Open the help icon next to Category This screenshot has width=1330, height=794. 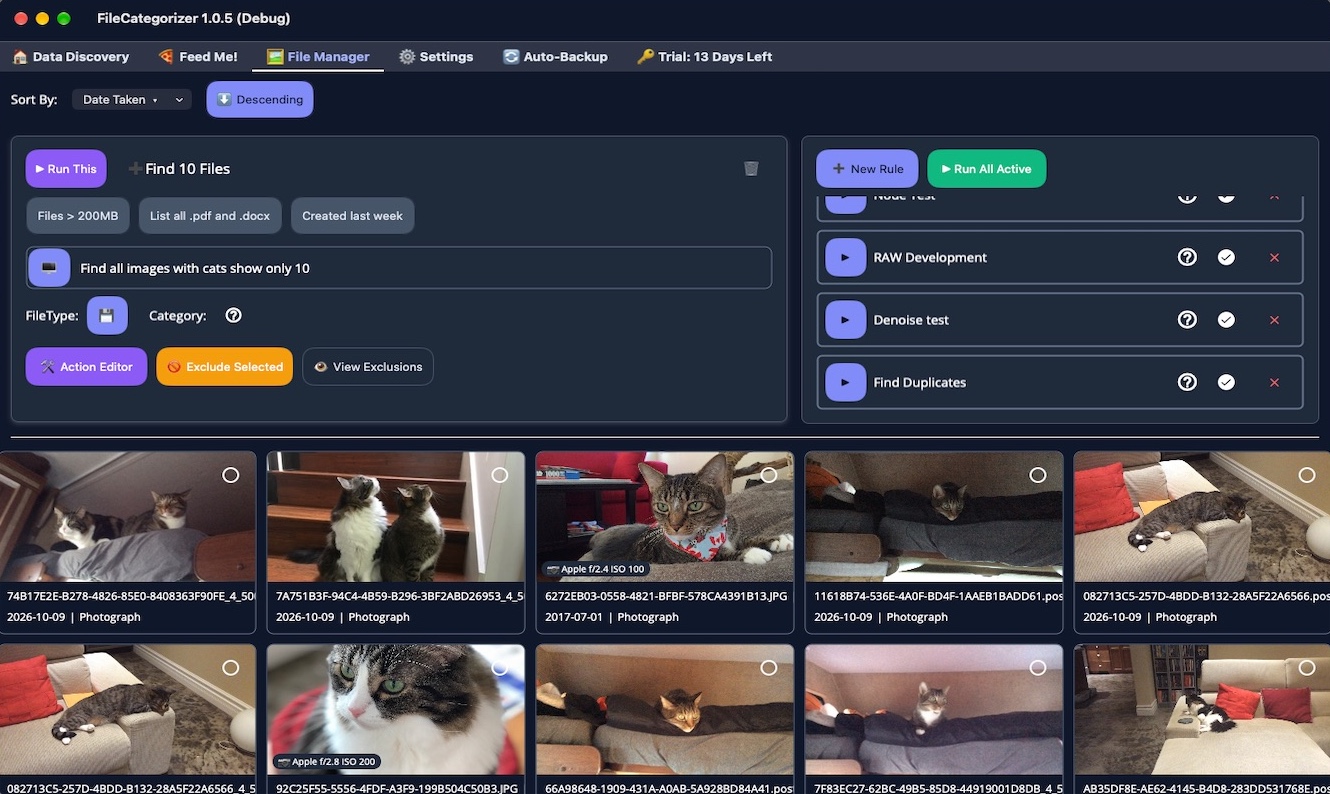coord(234,315)
